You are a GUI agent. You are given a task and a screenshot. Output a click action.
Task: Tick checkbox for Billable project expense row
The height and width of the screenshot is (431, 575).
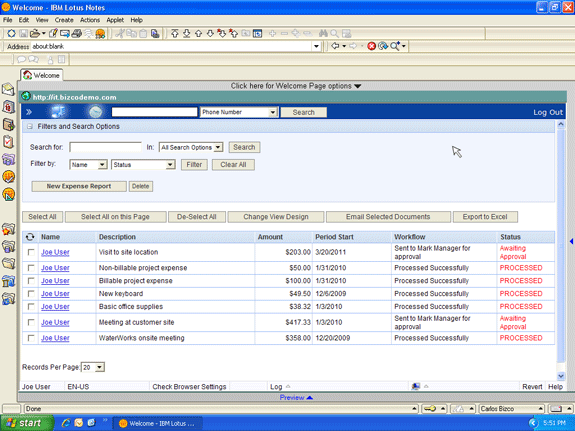point(31,281)
